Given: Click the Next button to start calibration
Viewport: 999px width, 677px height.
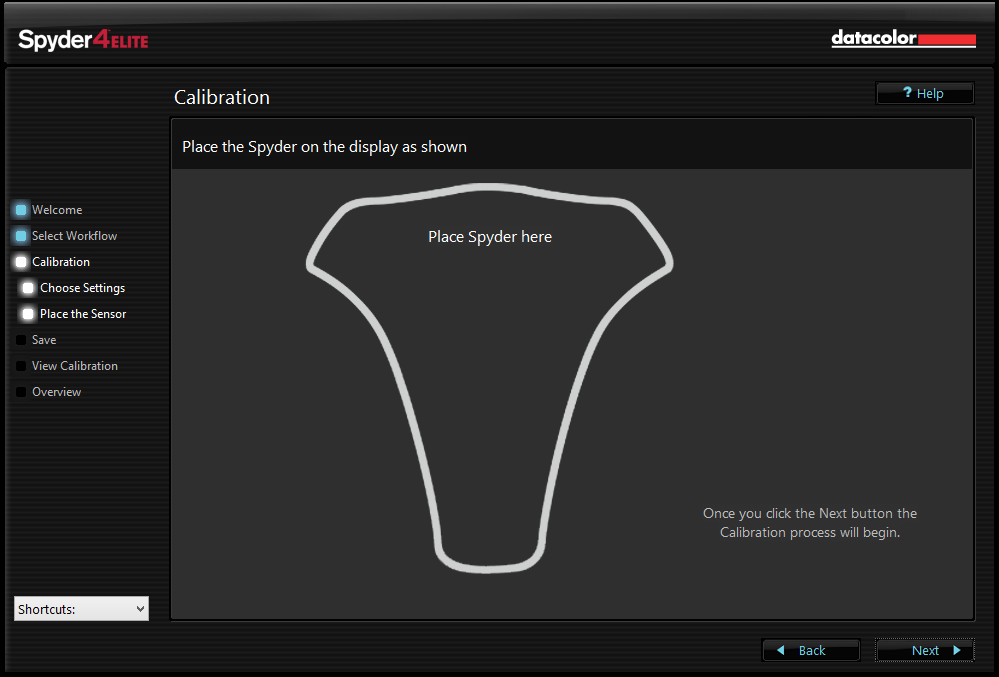Looking at the screenshot, I should point(923,650).
